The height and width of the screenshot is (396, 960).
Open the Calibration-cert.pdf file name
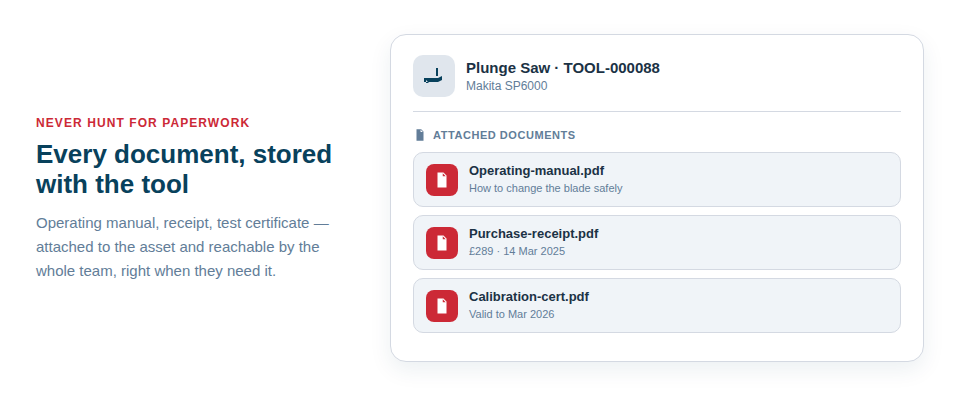coord(528,297)
